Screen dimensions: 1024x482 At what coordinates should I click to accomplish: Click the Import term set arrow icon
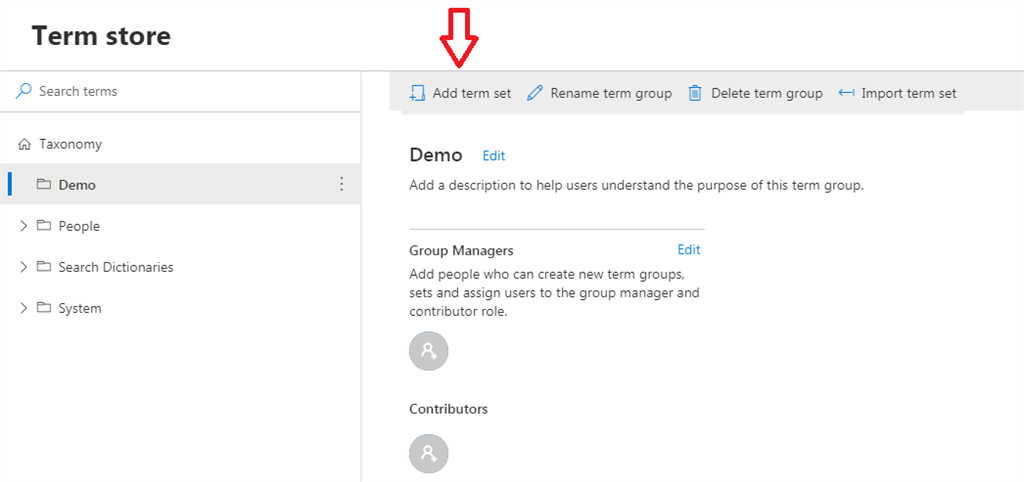point(846,93)
